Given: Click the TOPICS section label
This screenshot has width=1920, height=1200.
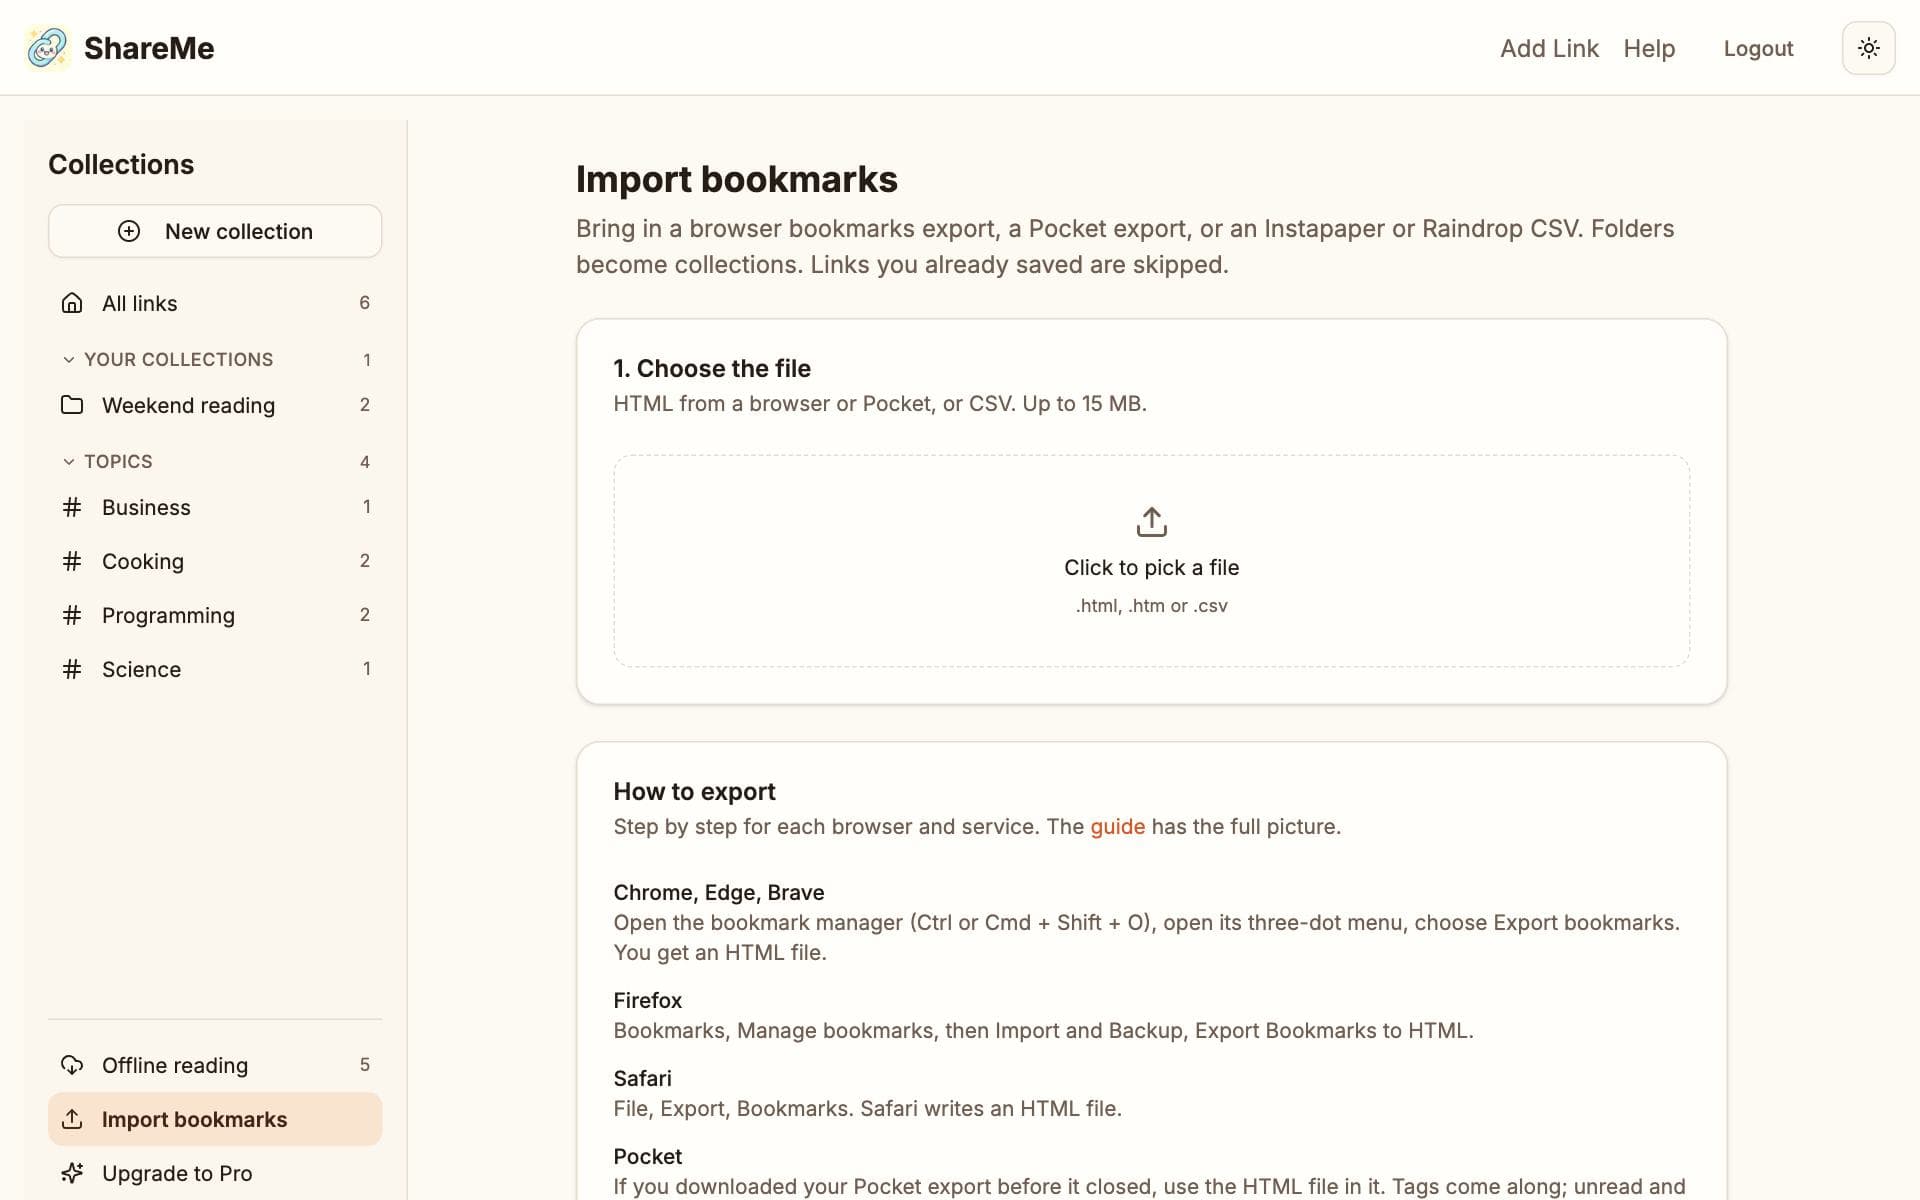Looking at the screenshot, I should [118, 462].
